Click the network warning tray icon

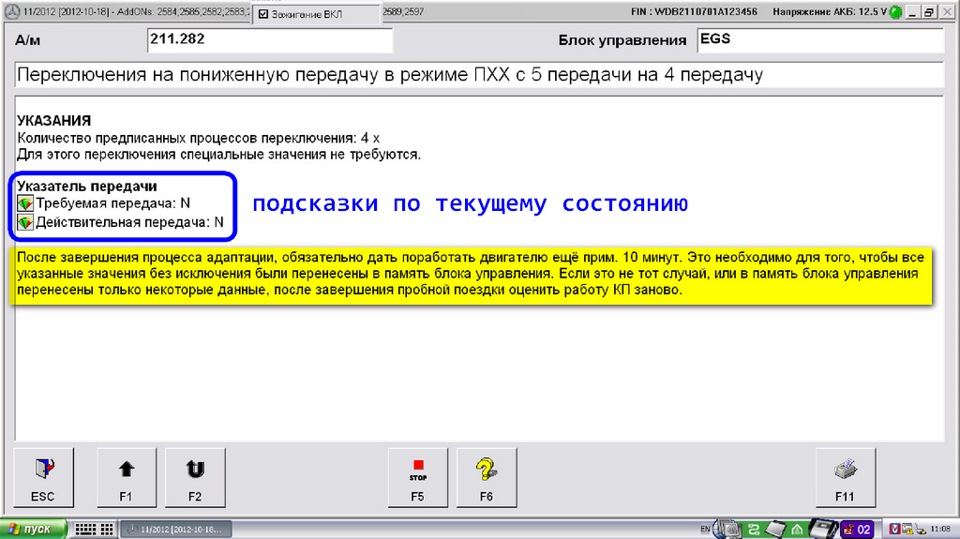click(907, 529)
